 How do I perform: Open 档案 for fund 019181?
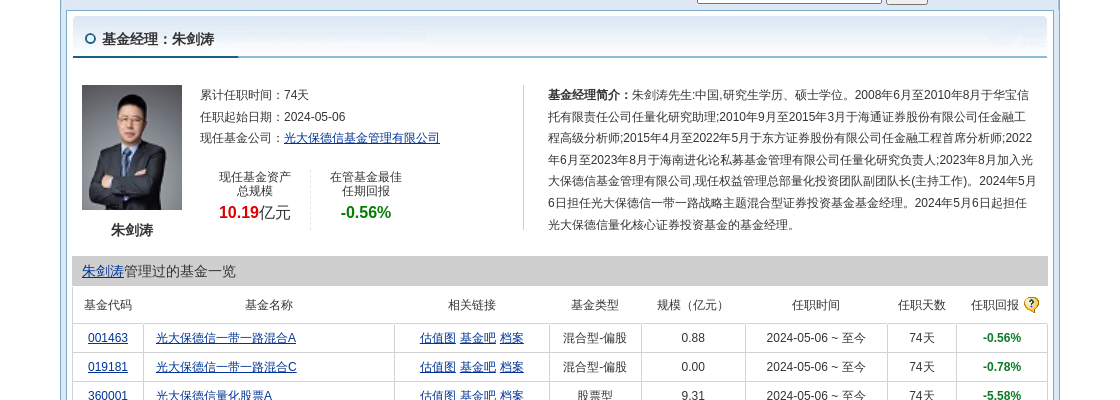click(512, 367)
